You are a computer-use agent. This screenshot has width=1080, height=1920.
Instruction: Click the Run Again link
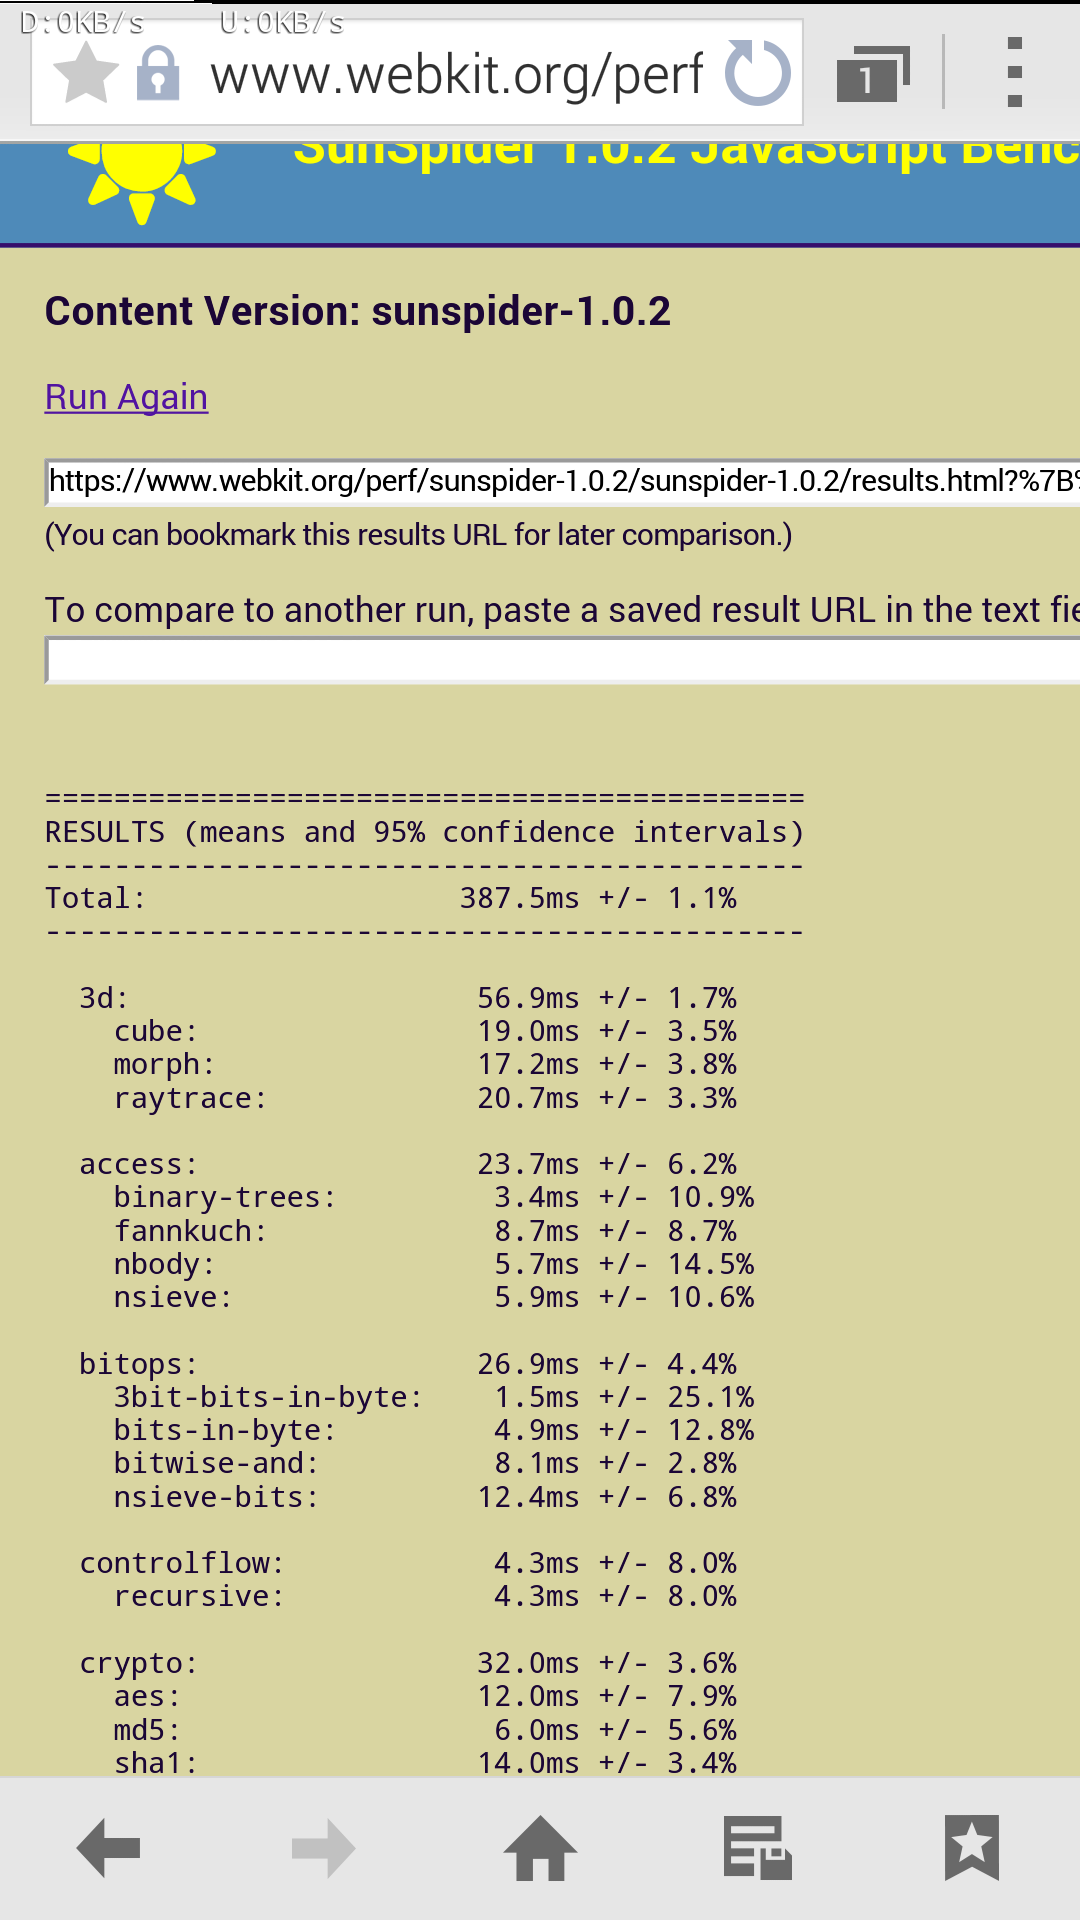pos(127,397)
